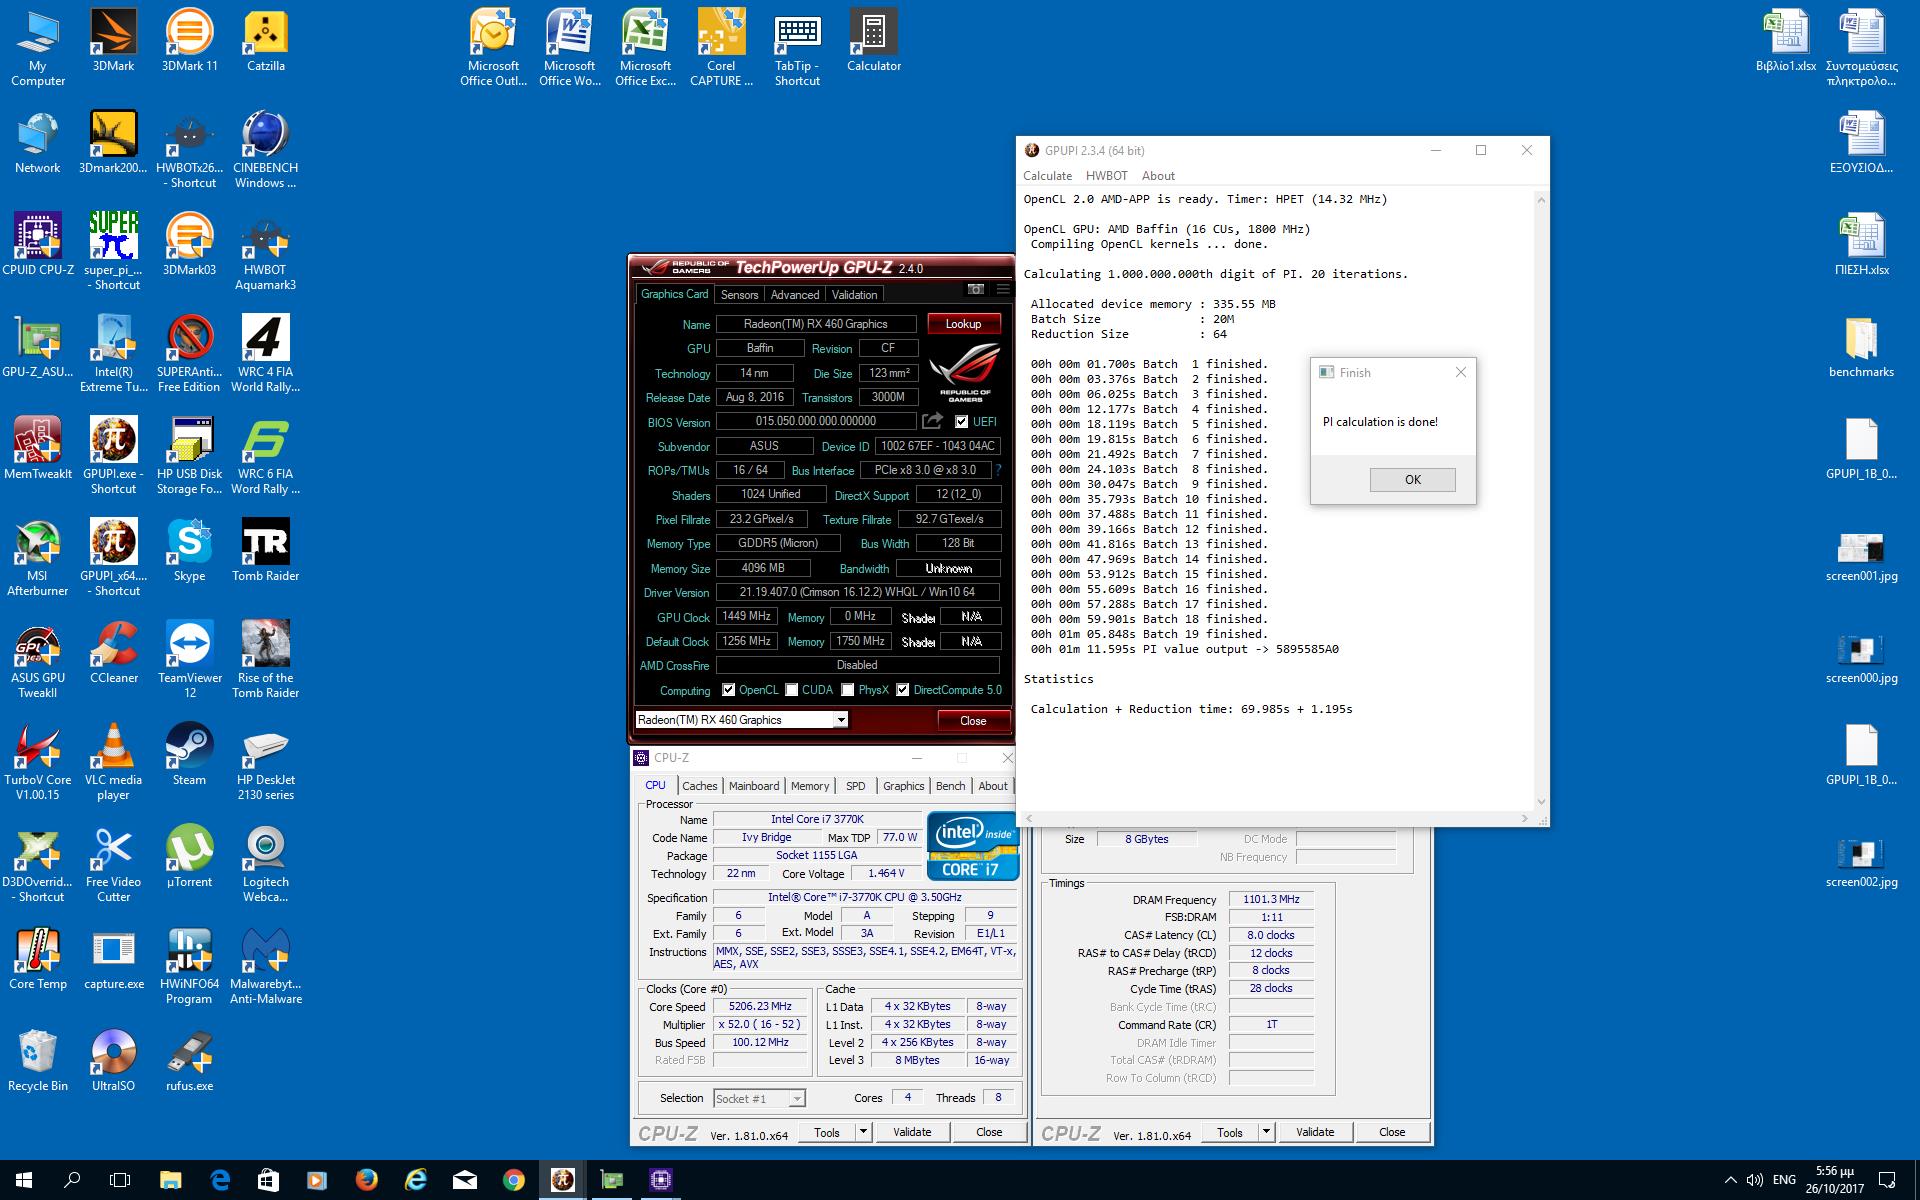
Task: Open HWBOT Aquamark3 desktop icon
Action: click(x=266, y=252)
